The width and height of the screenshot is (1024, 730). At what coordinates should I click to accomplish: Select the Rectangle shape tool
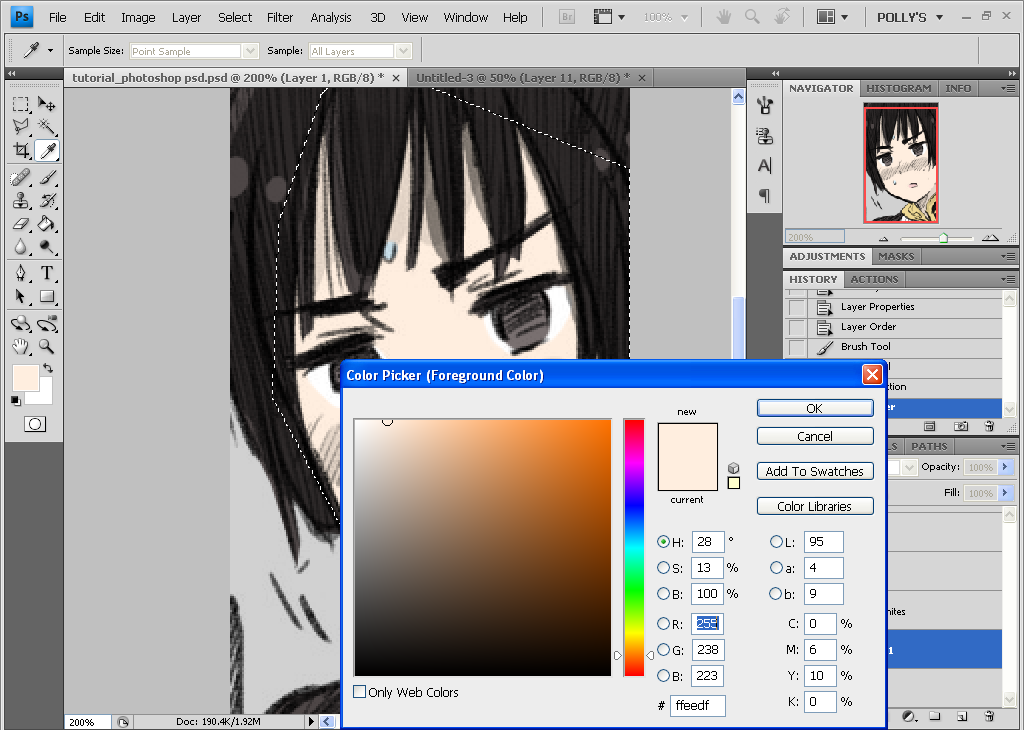[x=47, y=296]
